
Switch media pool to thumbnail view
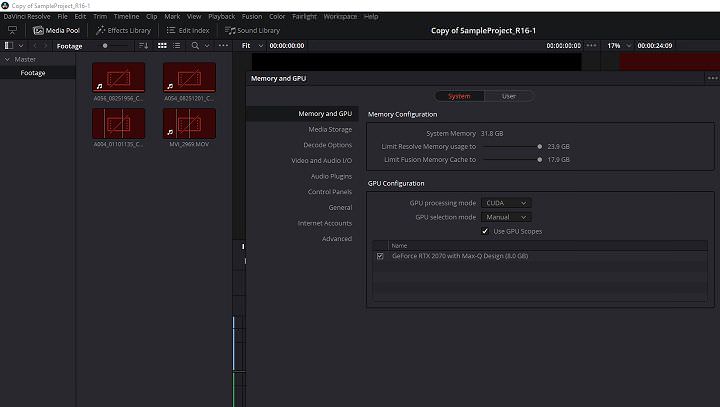[162, 45]
